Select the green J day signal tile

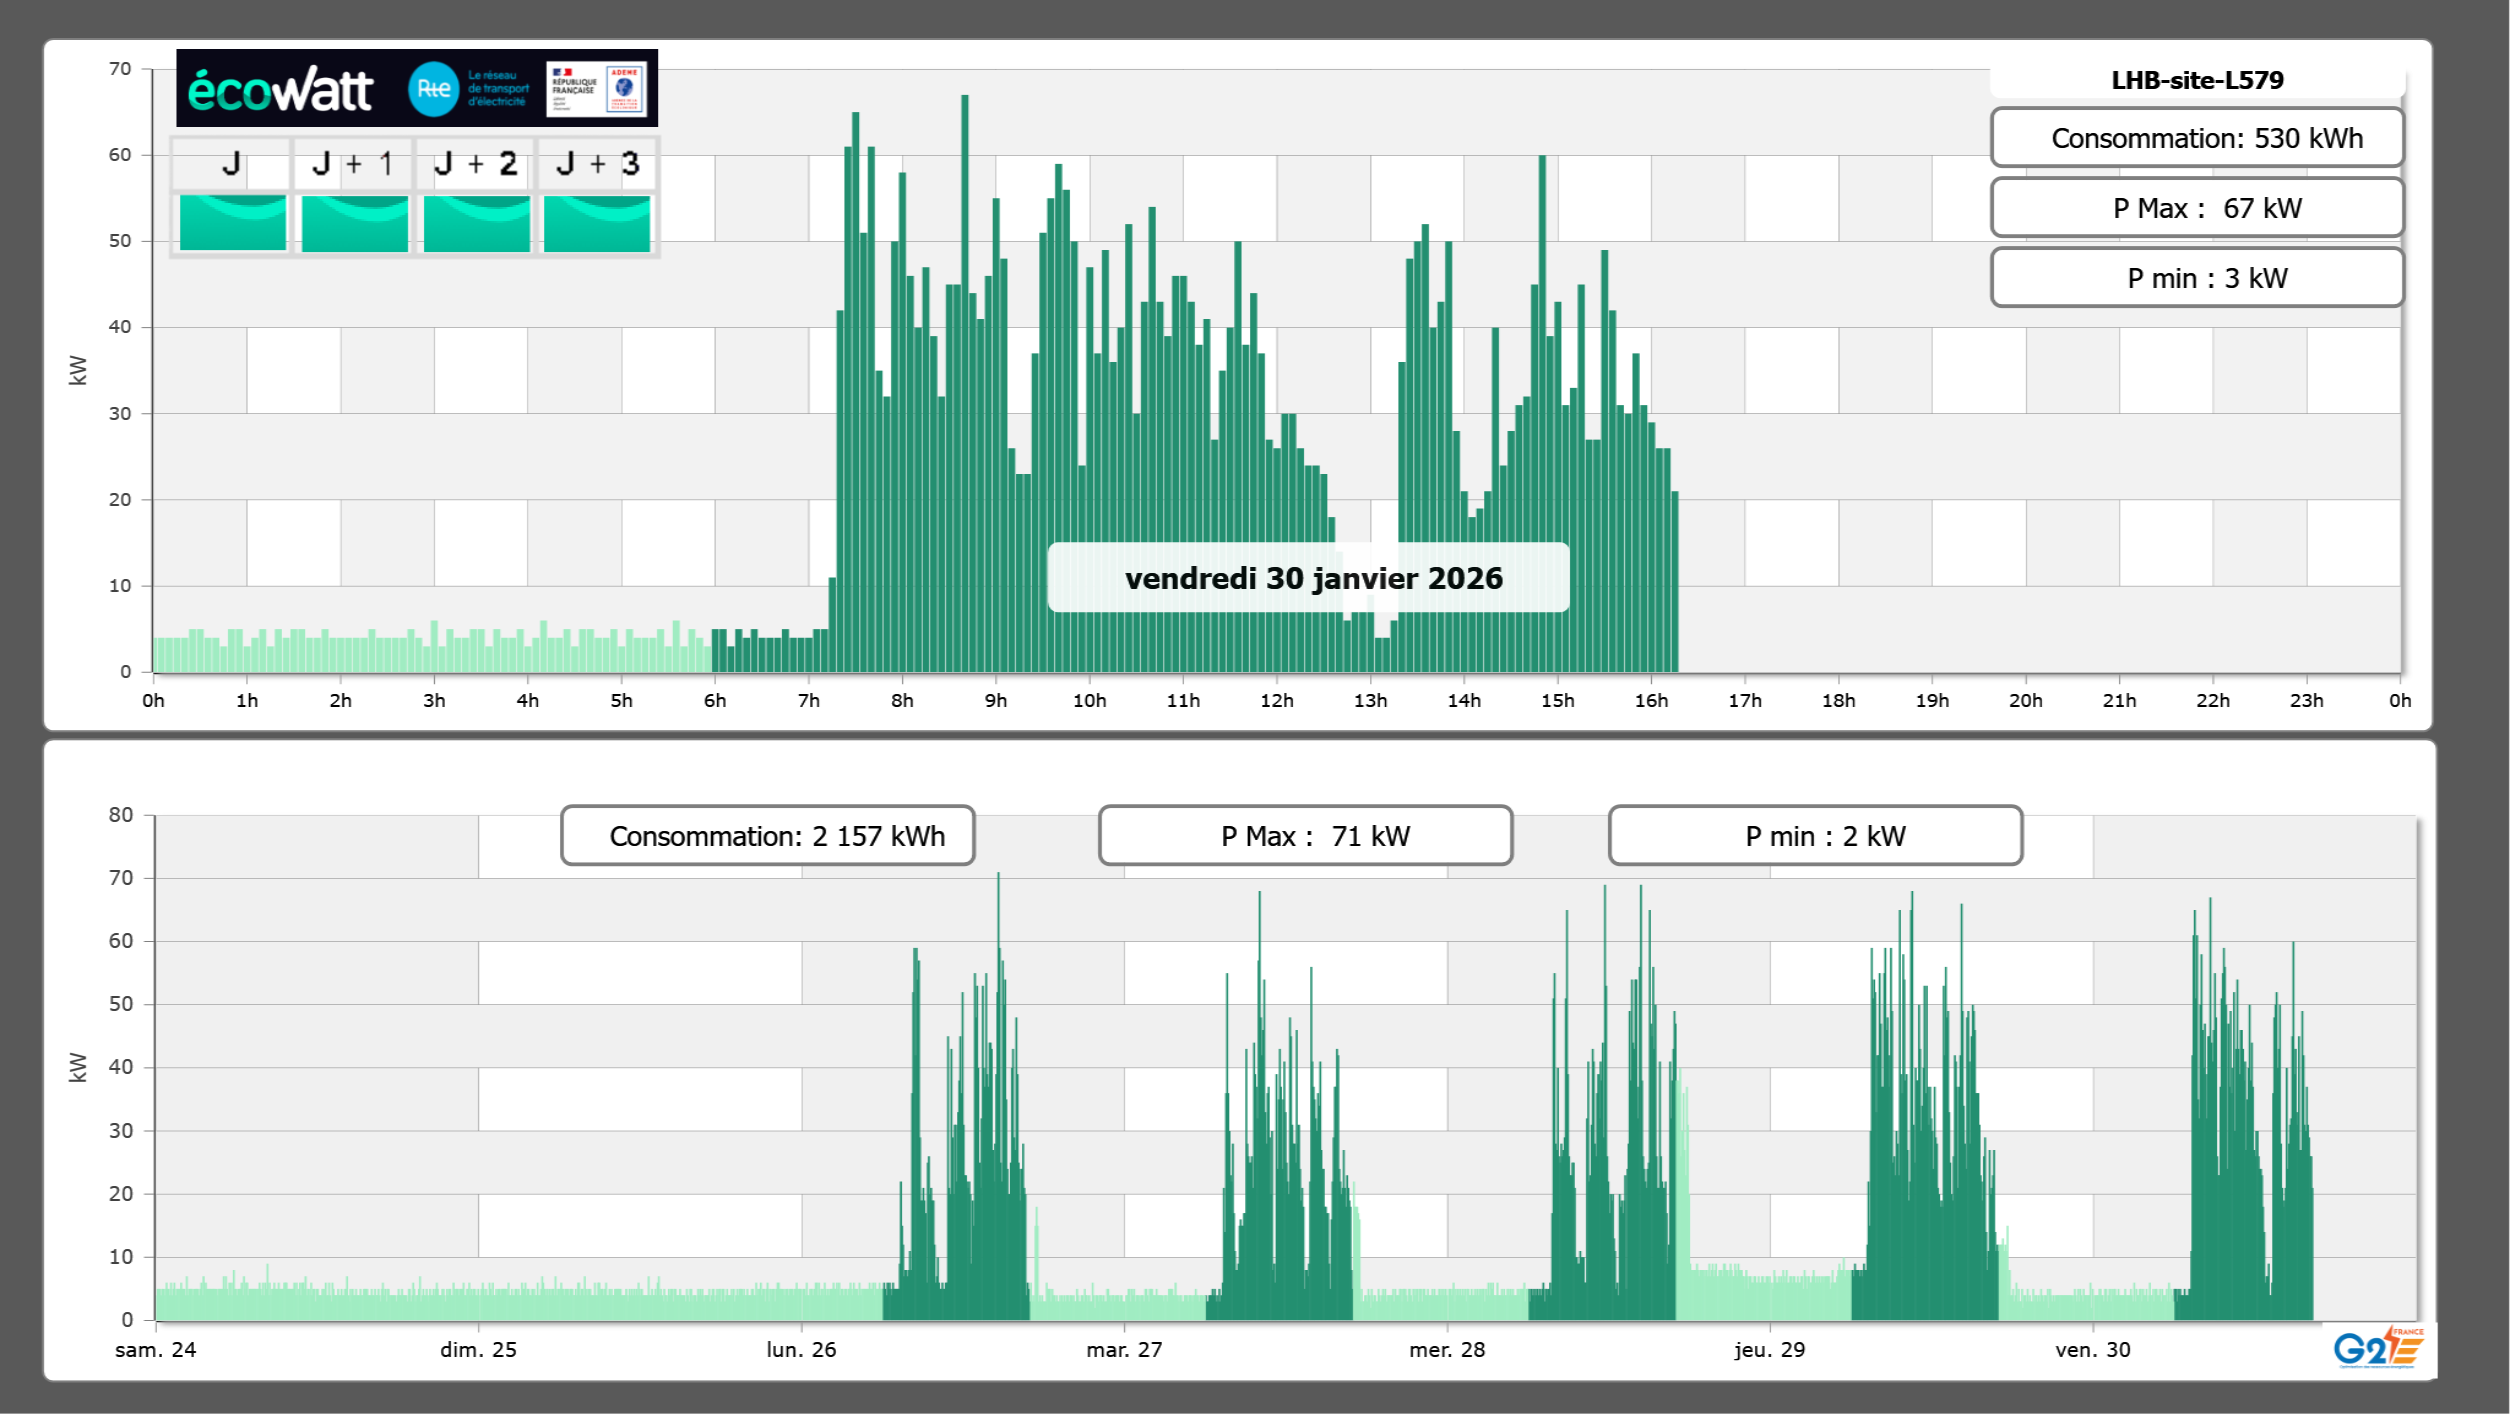(x=232, y=222)
